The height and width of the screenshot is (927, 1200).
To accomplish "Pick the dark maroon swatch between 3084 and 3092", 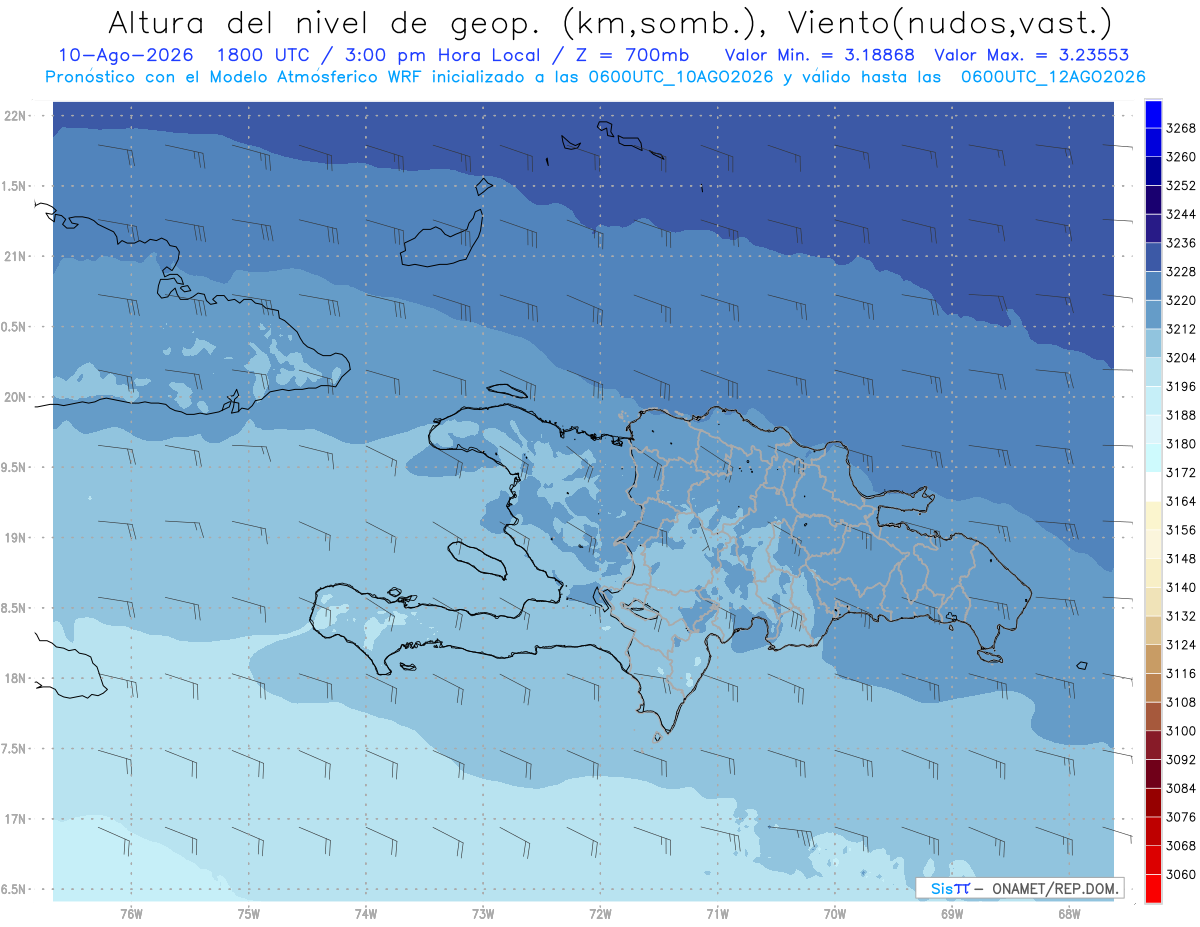I will [1153, 774].
